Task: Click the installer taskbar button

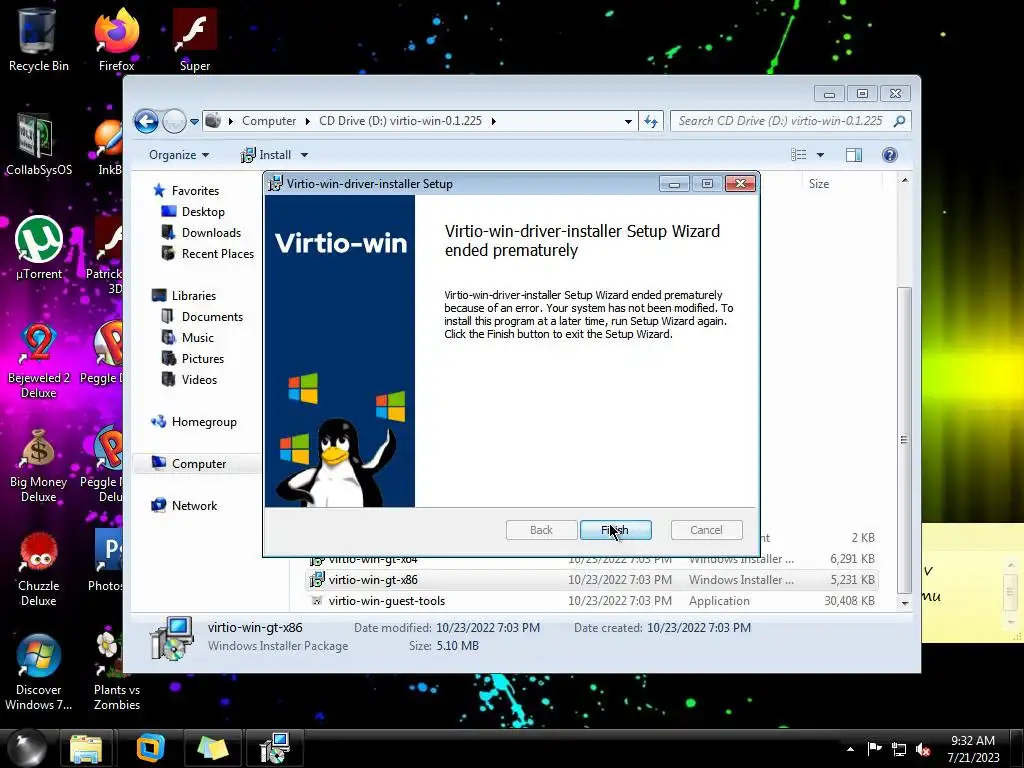Action: [x=275, y=748]
